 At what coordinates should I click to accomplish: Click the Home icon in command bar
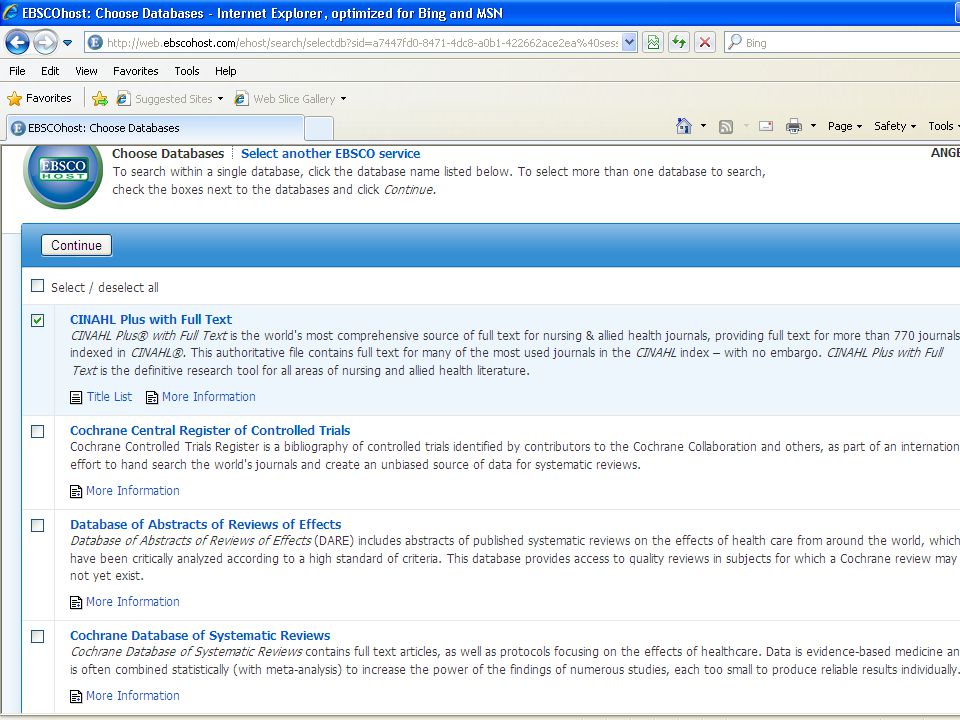pos(684,126)
